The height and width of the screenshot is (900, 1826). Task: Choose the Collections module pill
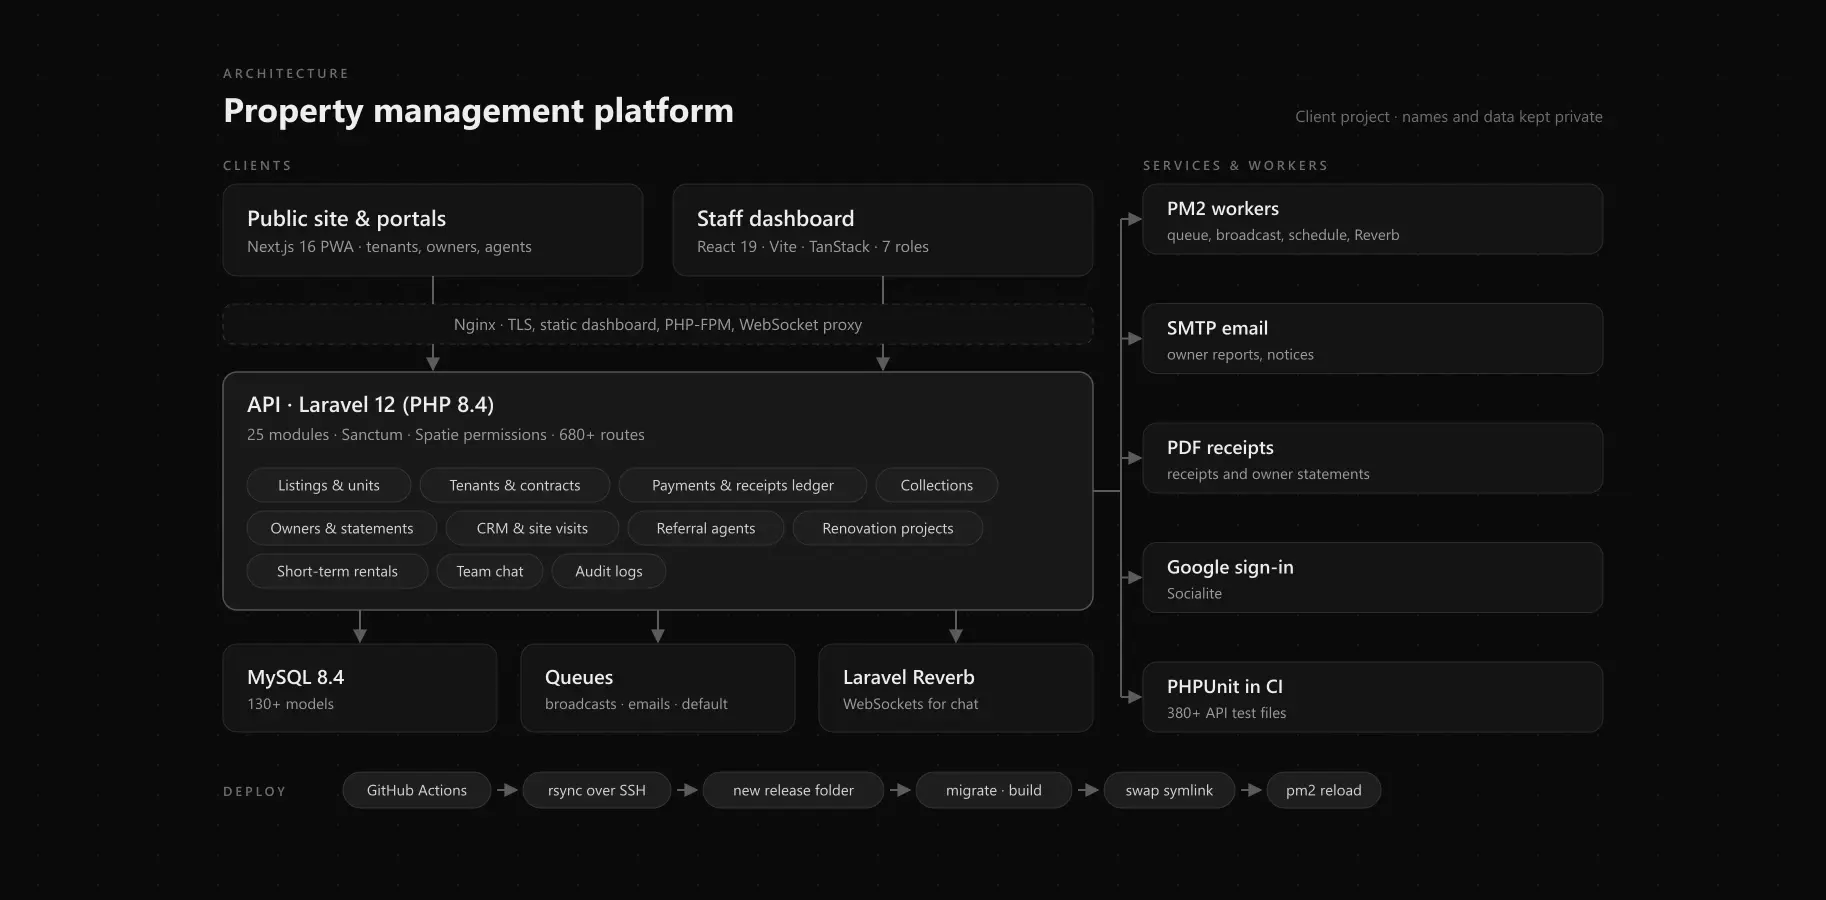click(x=936, y=485)
